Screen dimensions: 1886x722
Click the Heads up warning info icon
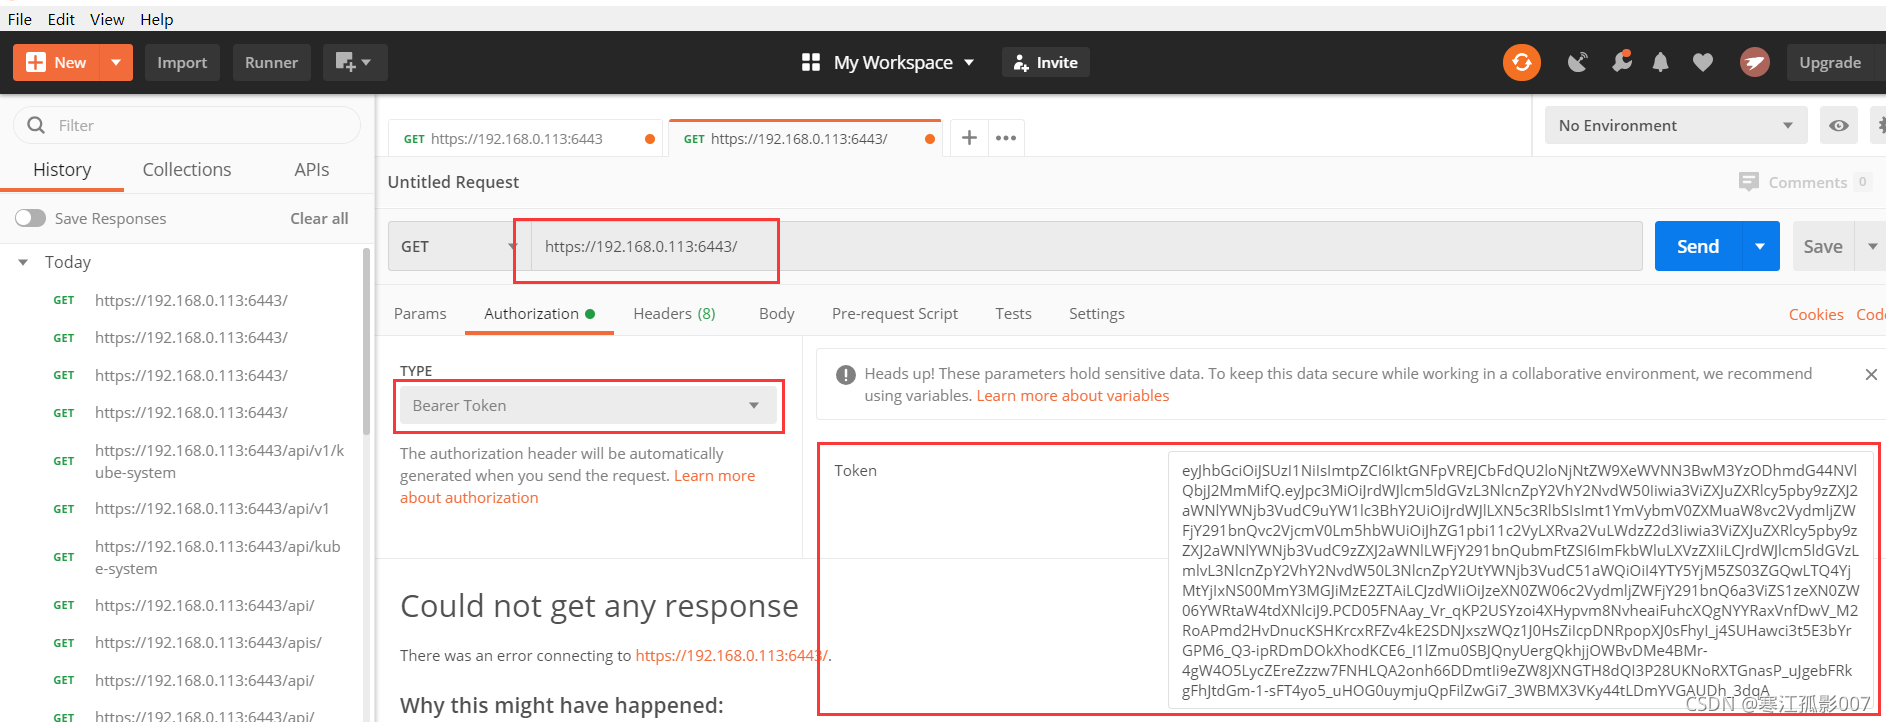(x=846, y=375)
